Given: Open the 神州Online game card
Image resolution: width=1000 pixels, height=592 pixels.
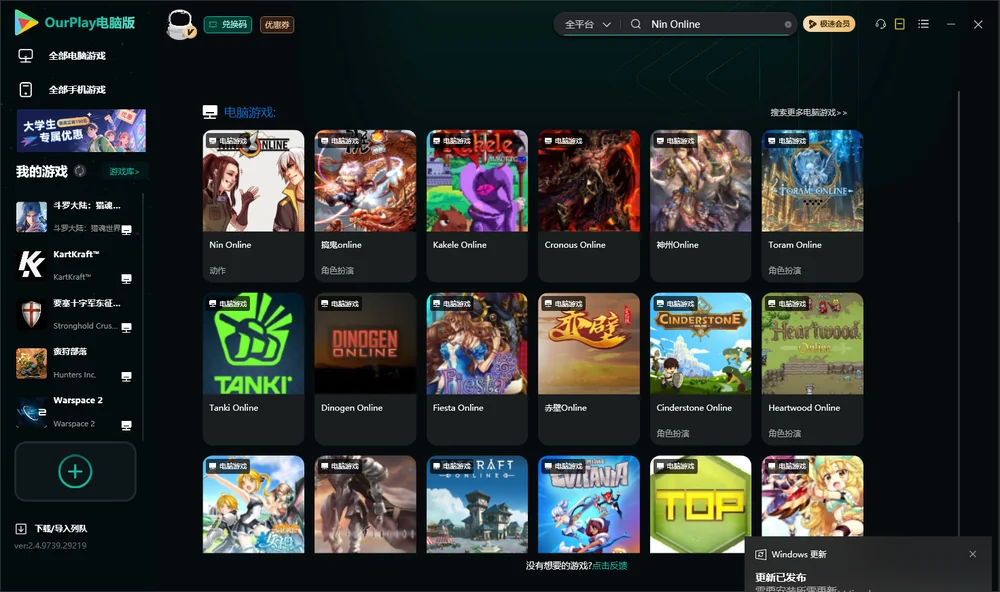Looking at the screenshot, I should tap(701, 206).
